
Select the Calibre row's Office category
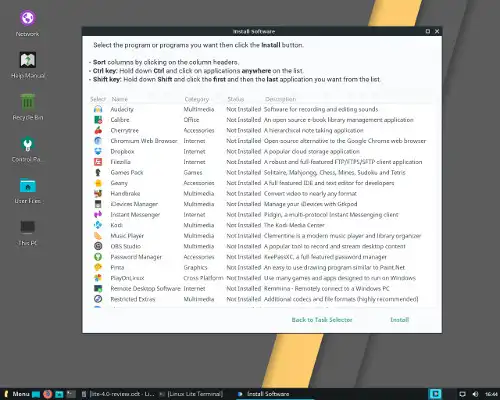(191, 120)
